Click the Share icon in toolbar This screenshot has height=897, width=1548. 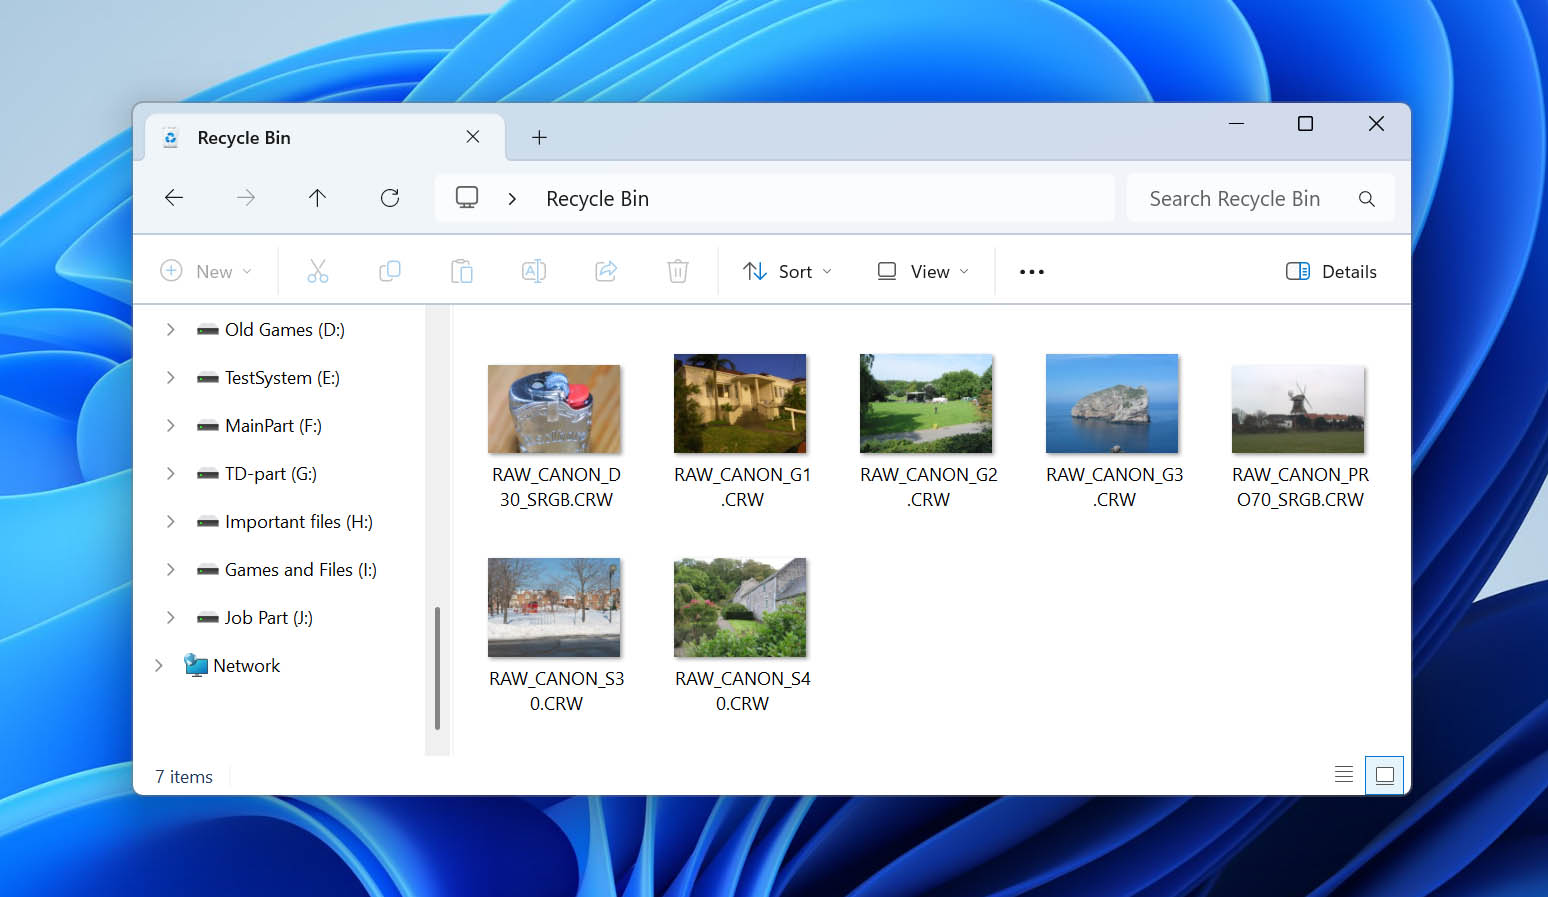tap(606, 271)
